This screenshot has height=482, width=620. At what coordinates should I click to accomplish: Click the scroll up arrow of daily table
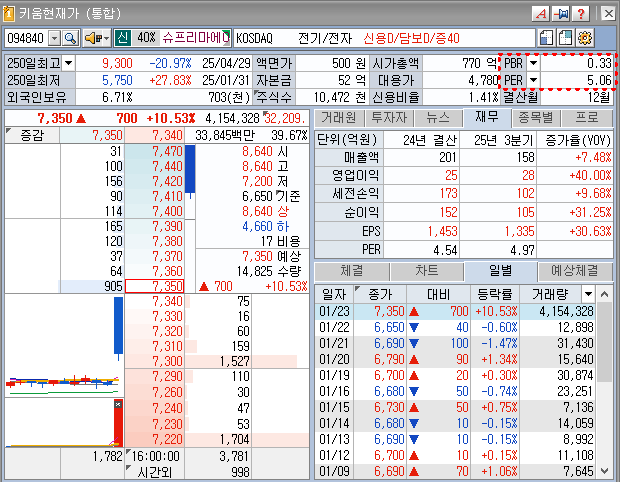[604, 294]
